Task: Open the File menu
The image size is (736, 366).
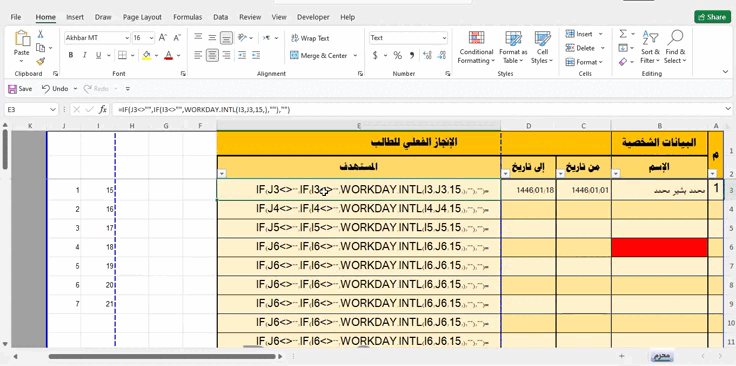Action: (15, 17)
